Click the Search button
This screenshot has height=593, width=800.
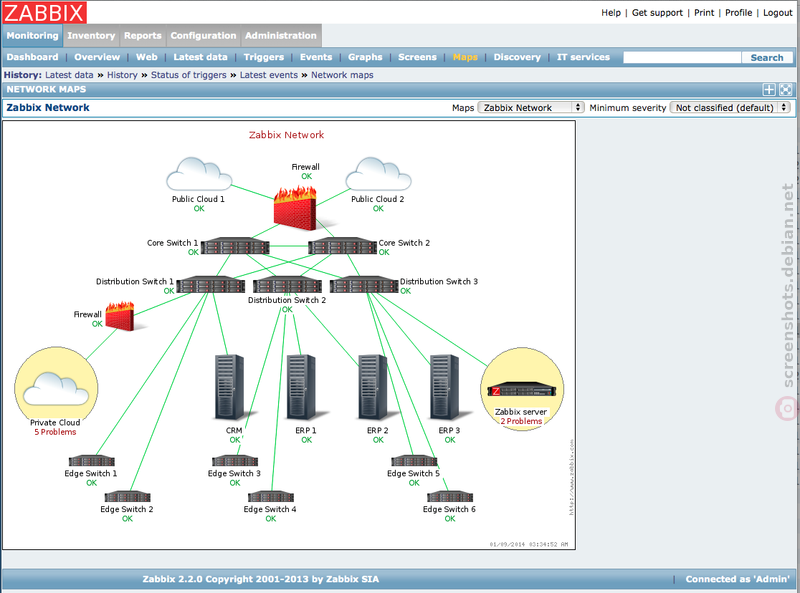click(x=767, y=58)
